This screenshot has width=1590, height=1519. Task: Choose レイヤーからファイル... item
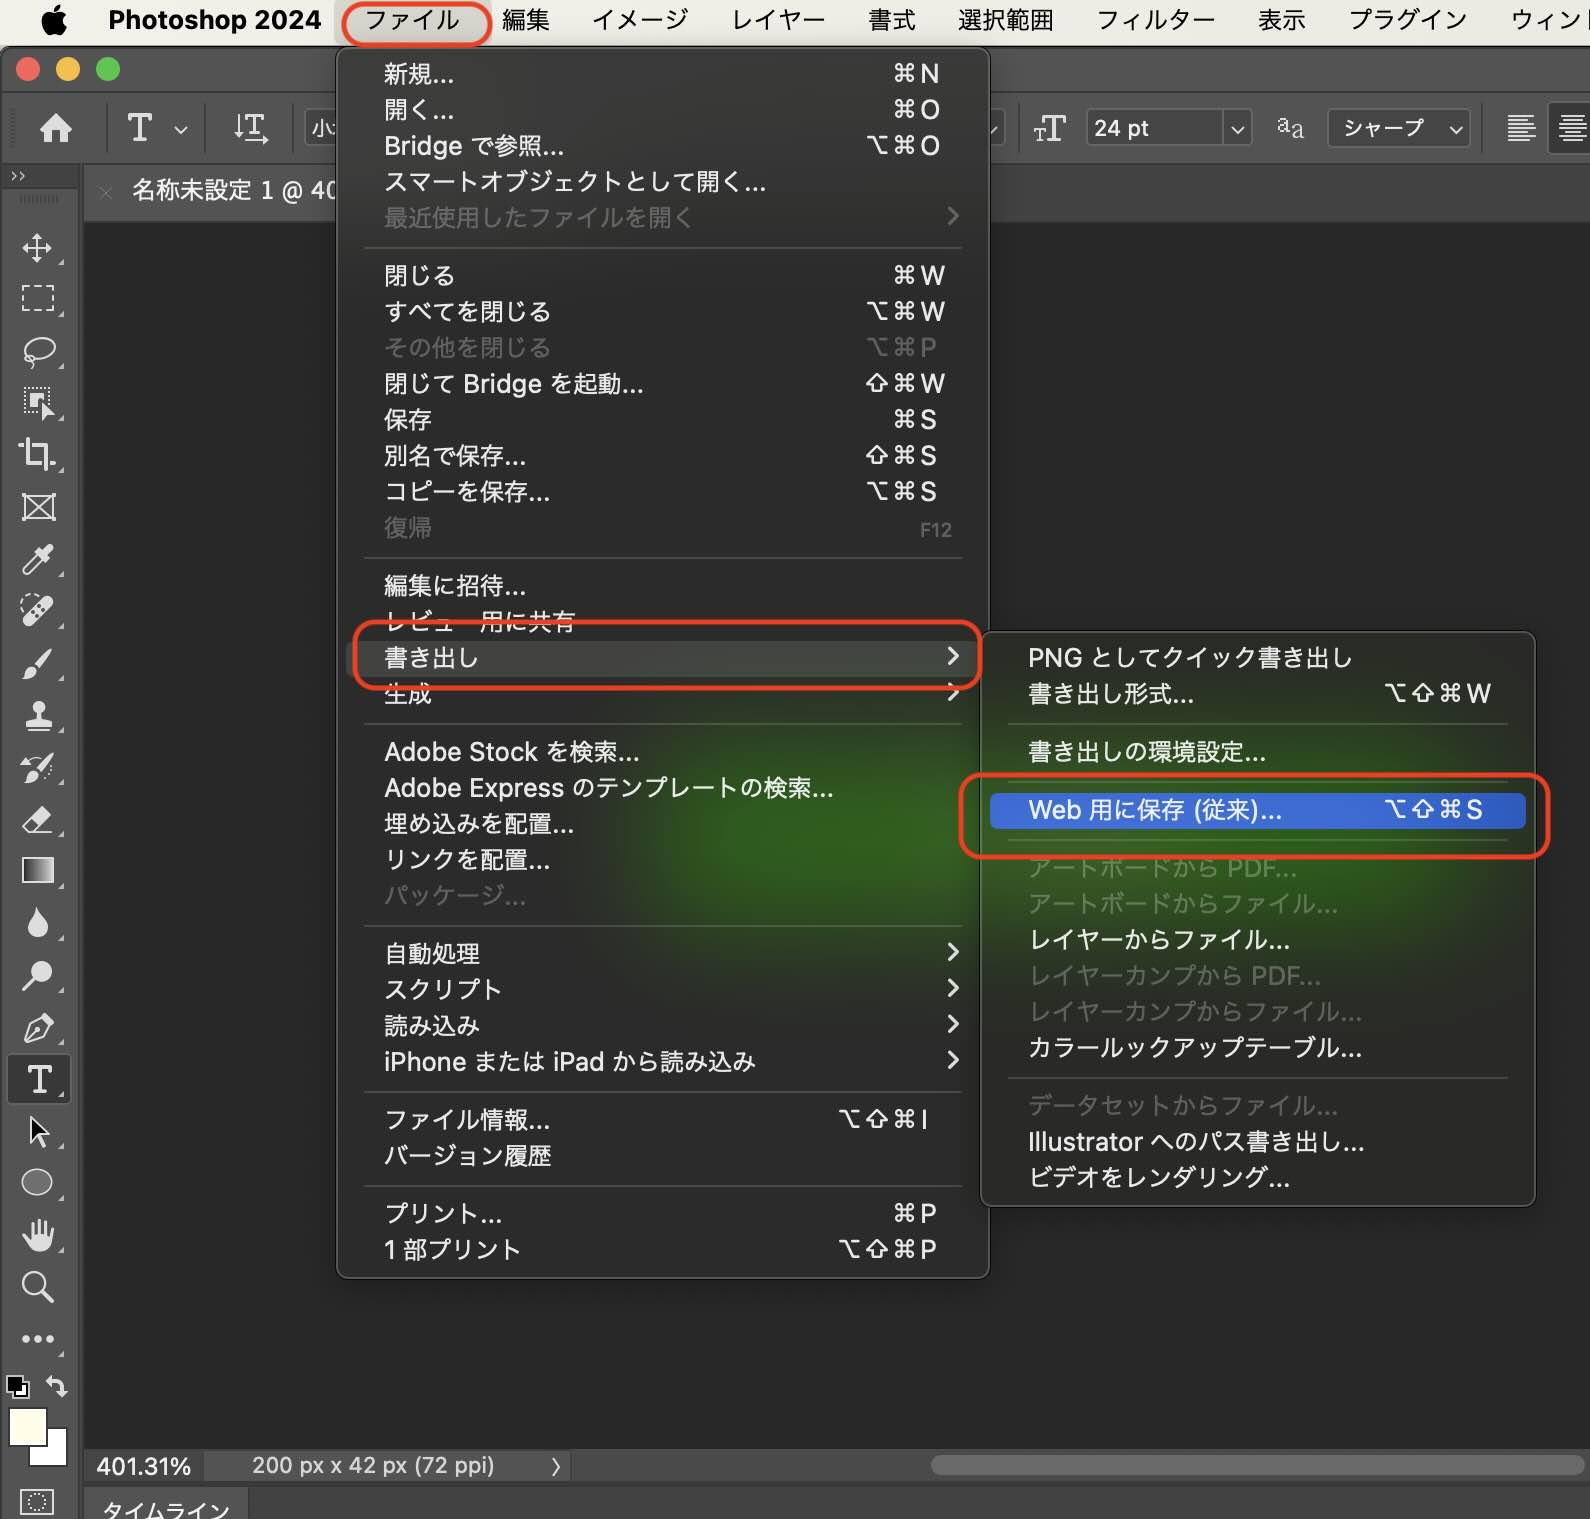(x=1257, y=940)
